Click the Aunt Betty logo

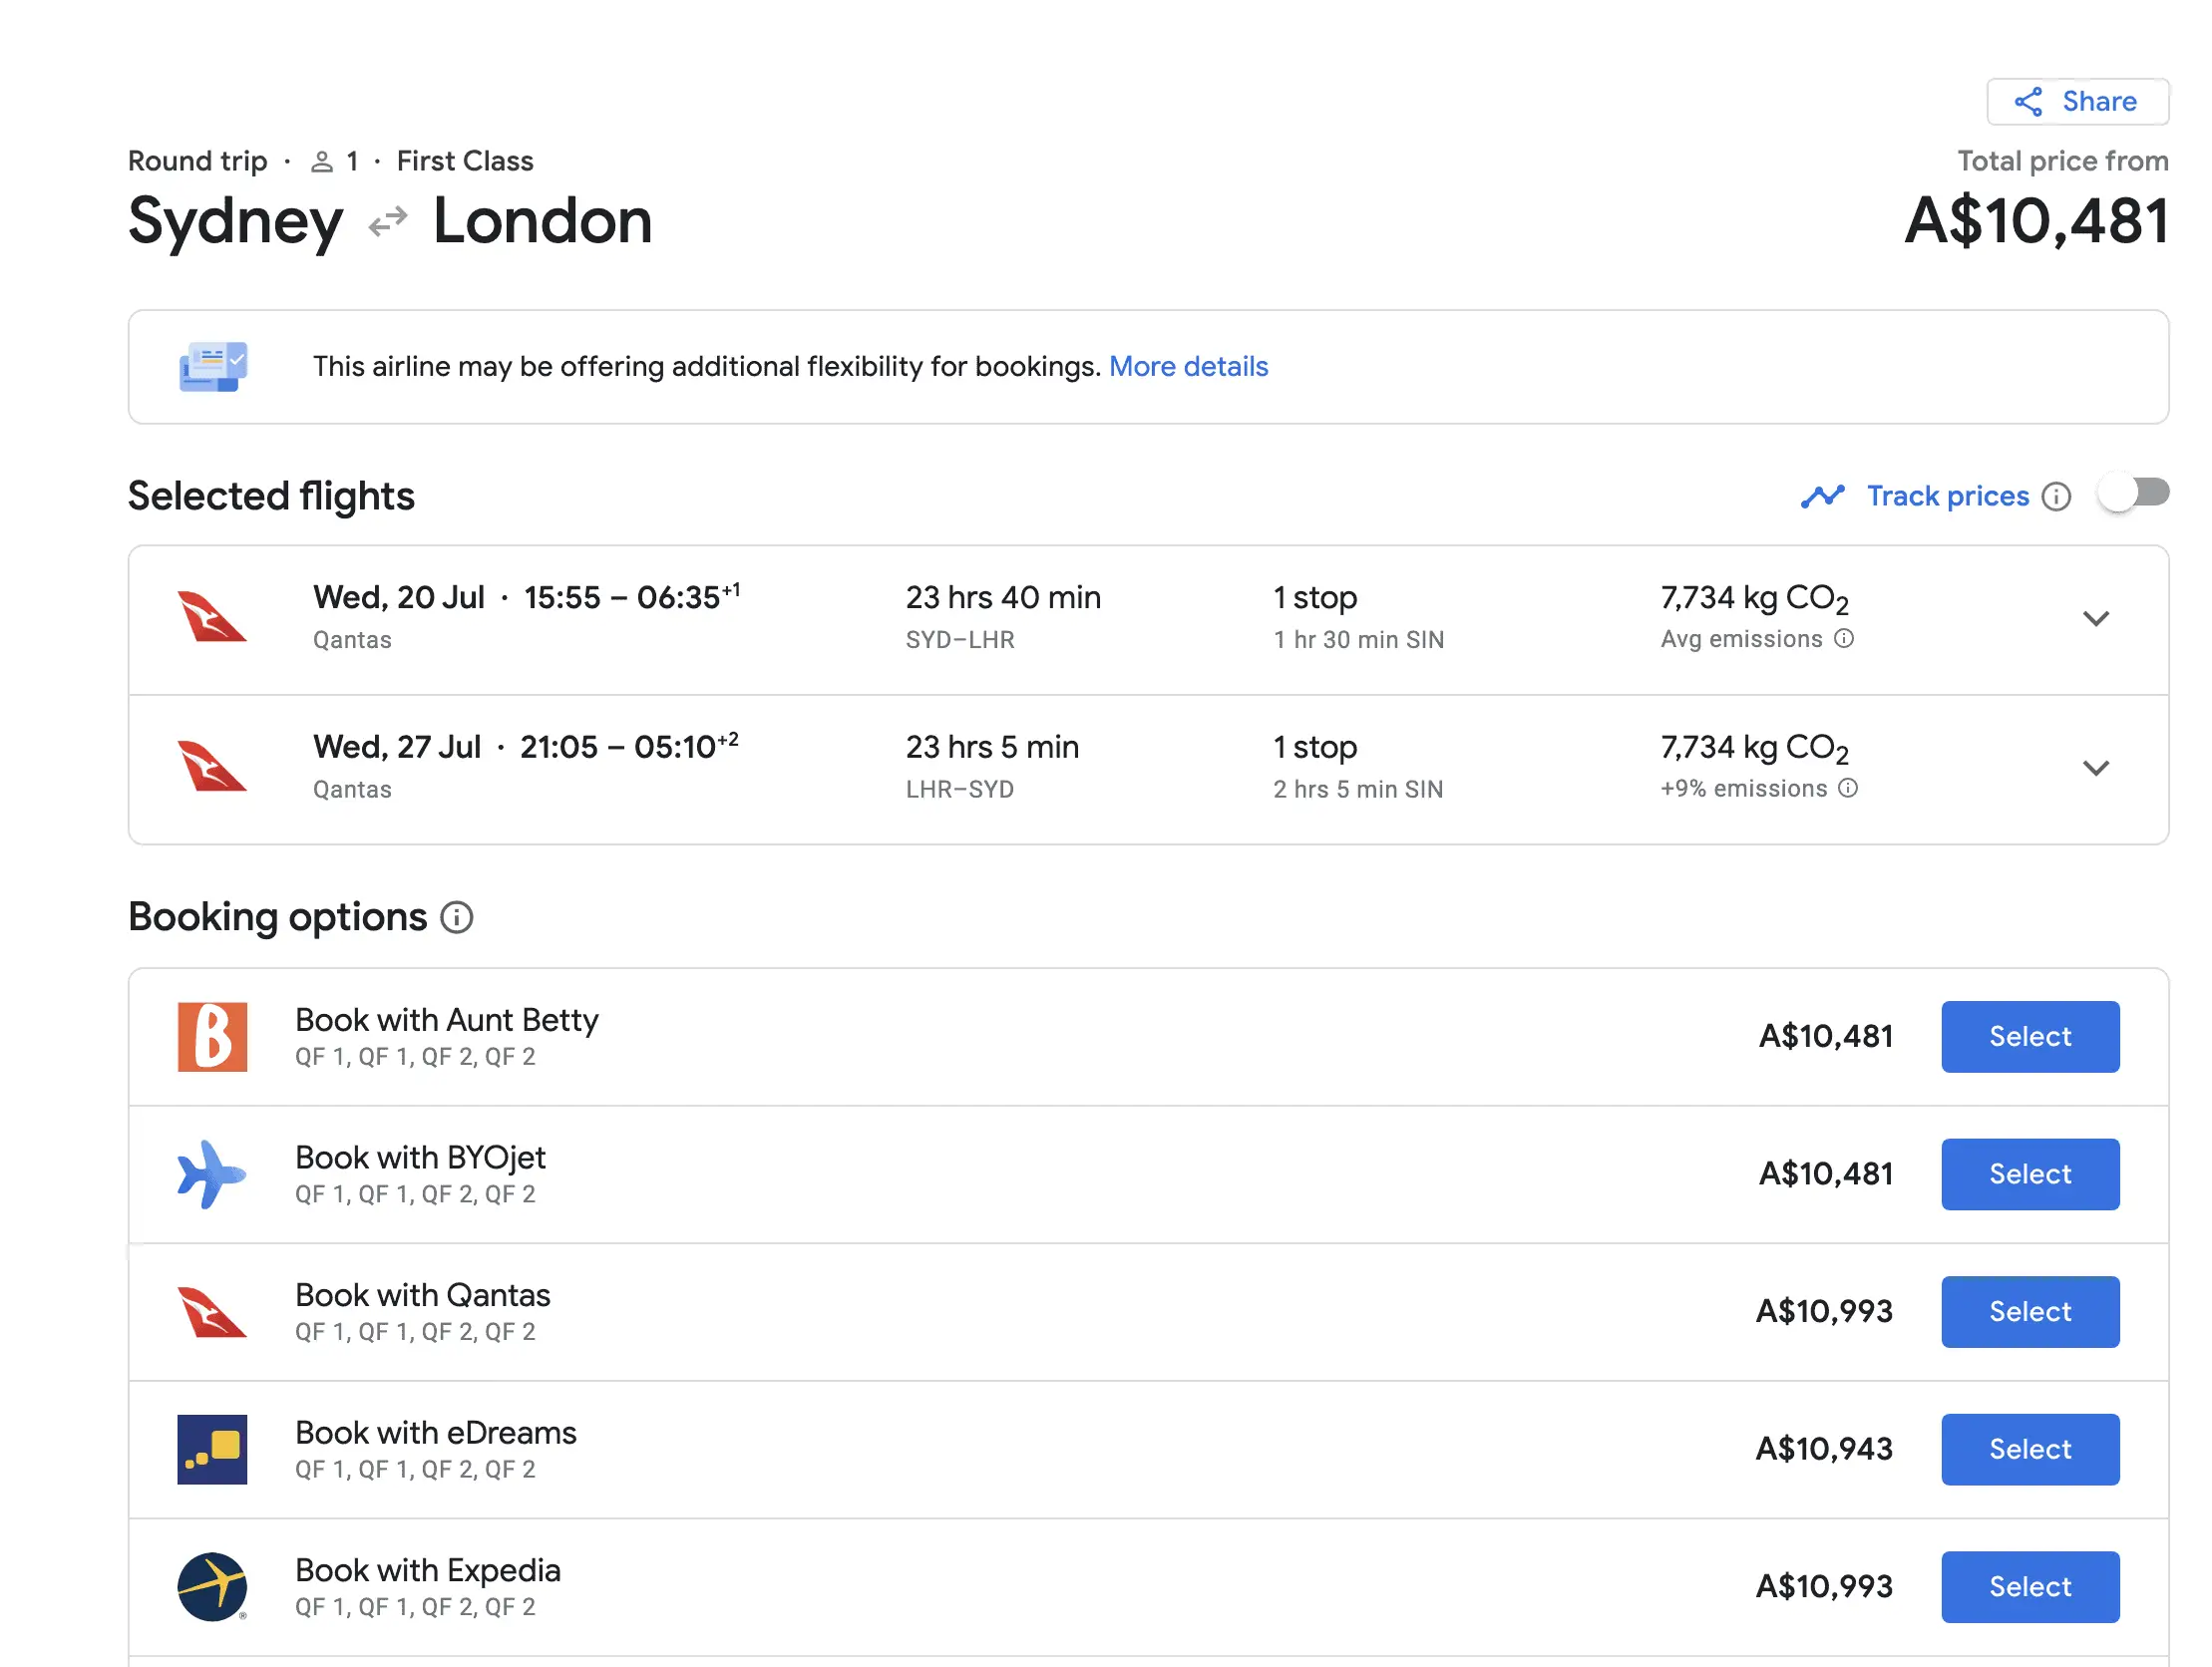click(x=212, y=1036)
